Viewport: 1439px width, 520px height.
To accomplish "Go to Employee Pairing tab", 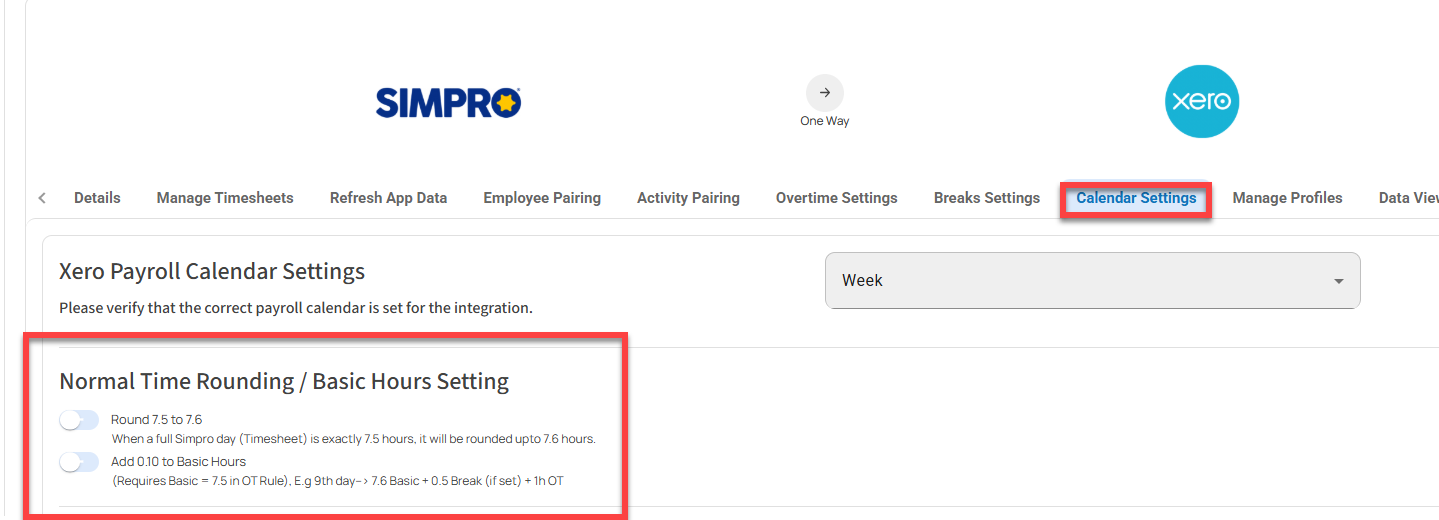I will (542, 198).
